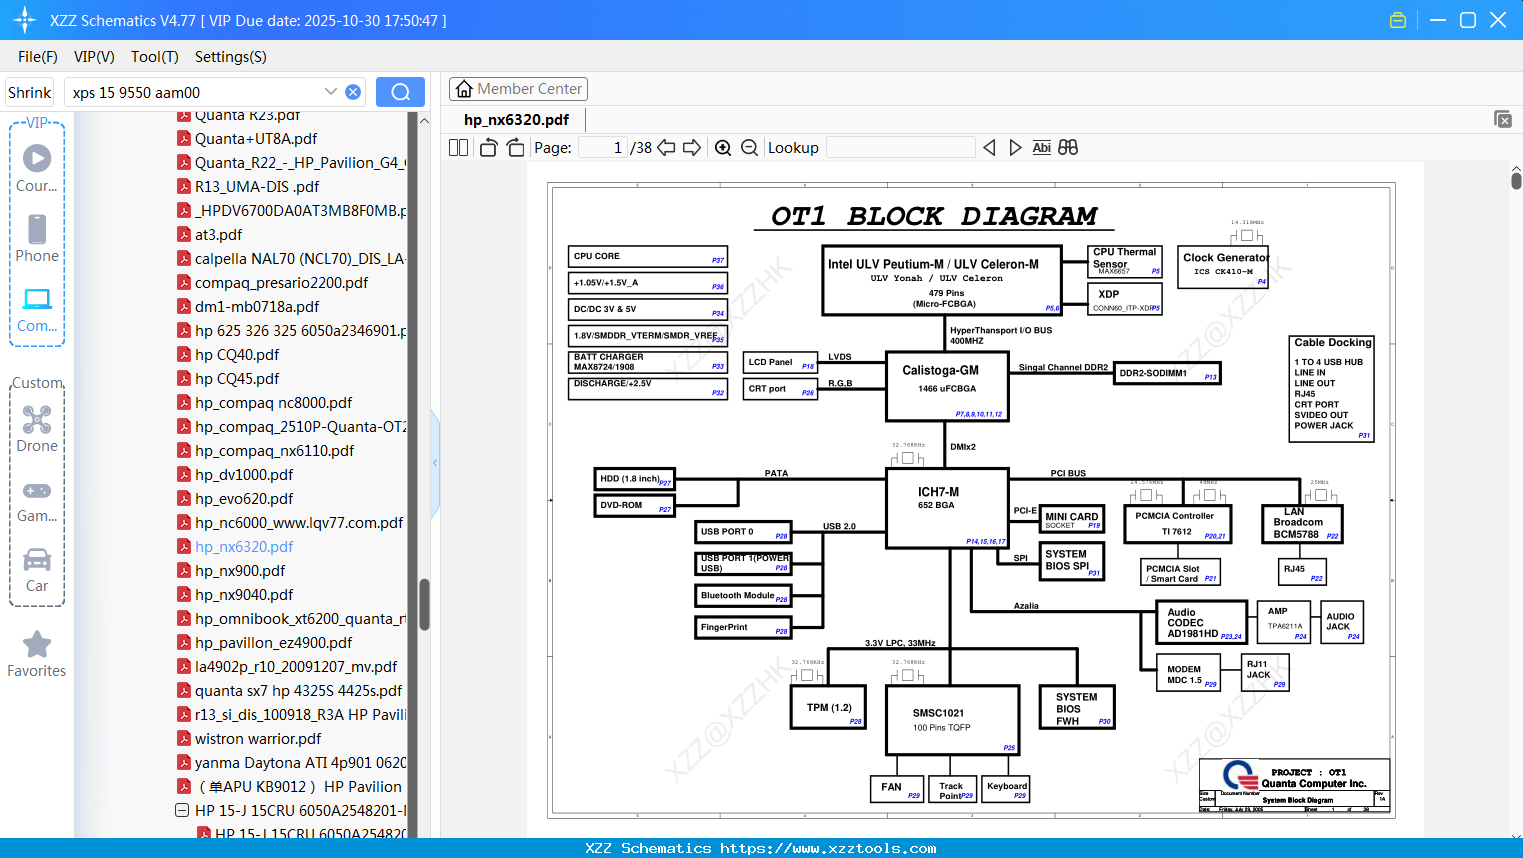The width and height of the screenshot is (1523, 858).
Task: Open the Tool(T) menu
Action: (x=155, y=57)
